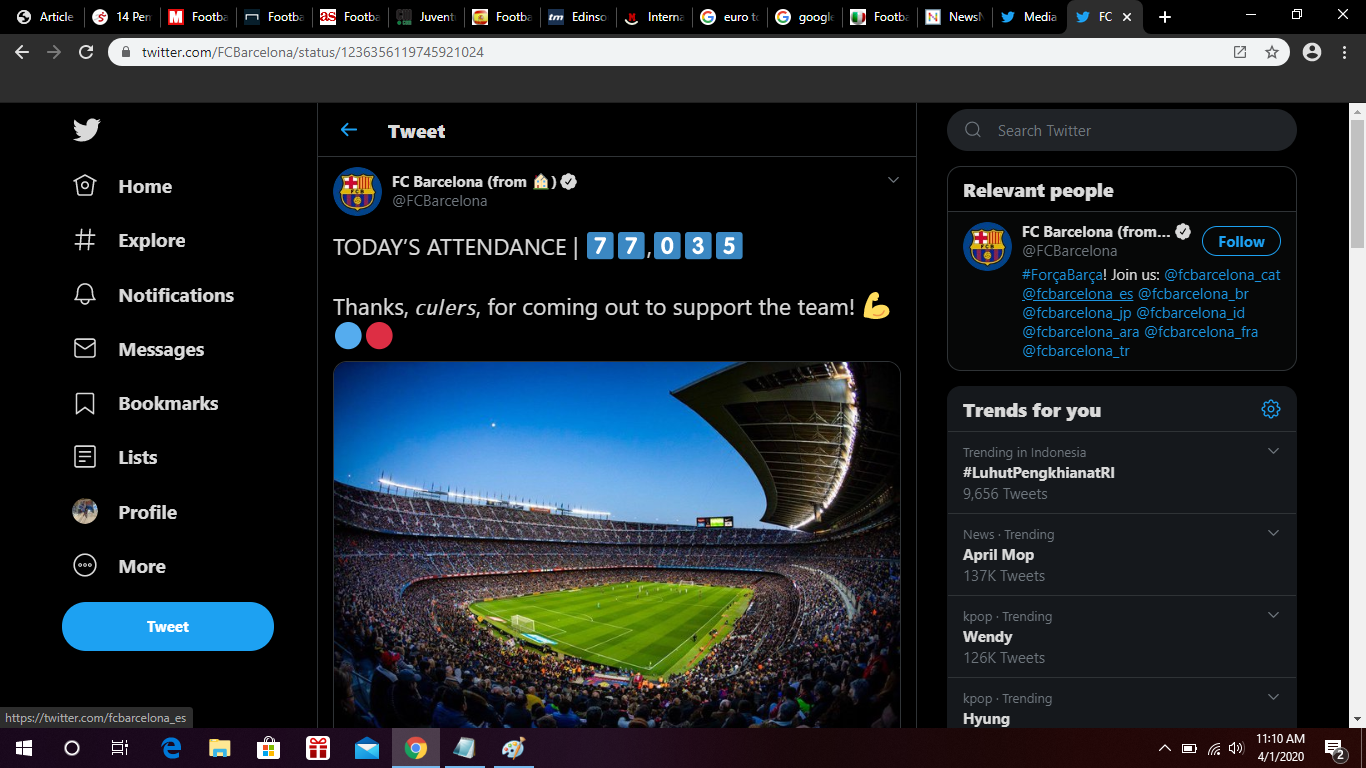
Task: Open the @fcbarcelona_ara link
Action: (x=1081, y=332)
